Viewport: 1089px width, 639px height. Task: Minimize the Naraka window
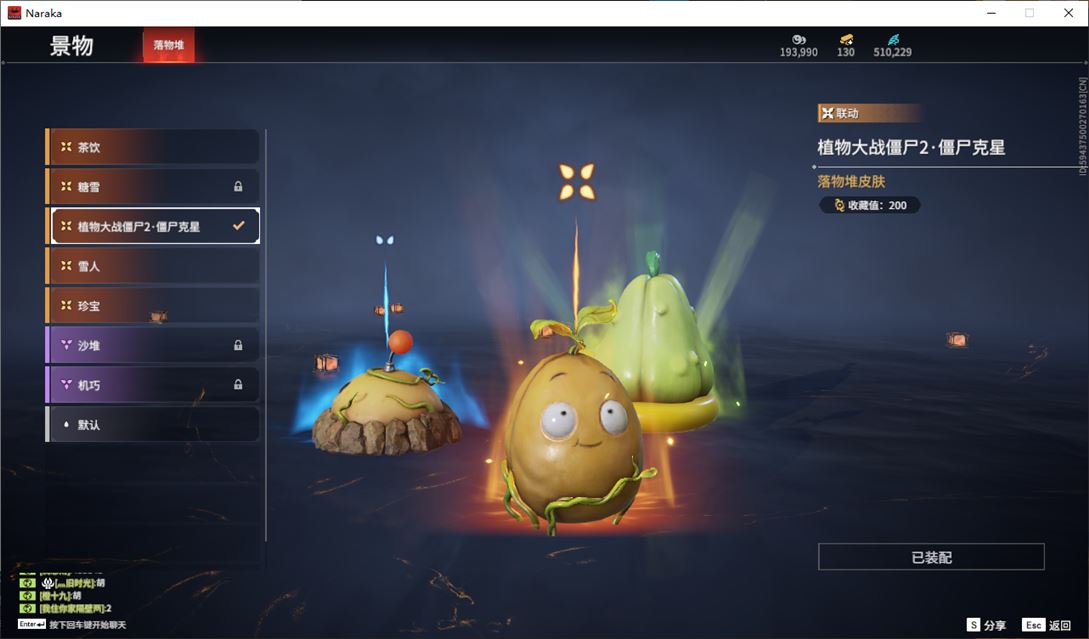pyautogui.click(x=991, y=13)
